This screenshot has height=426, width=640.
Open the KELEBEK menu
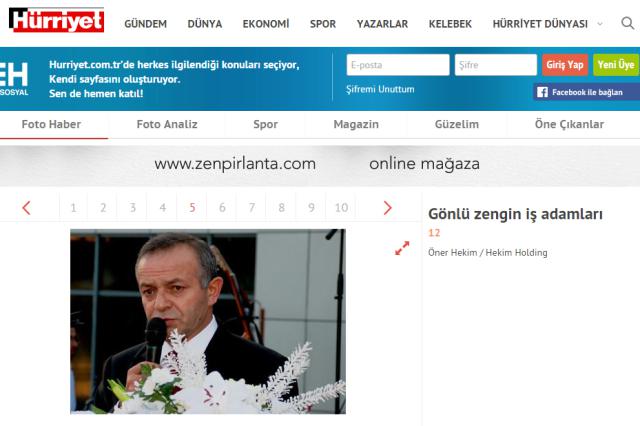(450, 24)
